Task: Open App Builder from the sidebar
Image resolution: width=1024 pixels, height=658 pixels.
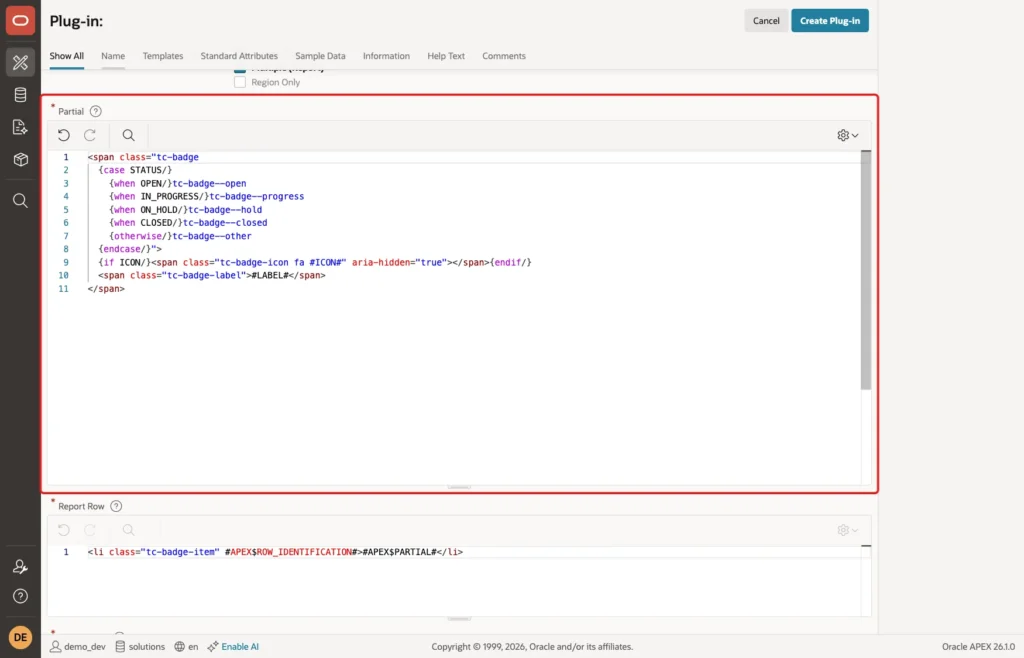Action: (20, 63)
